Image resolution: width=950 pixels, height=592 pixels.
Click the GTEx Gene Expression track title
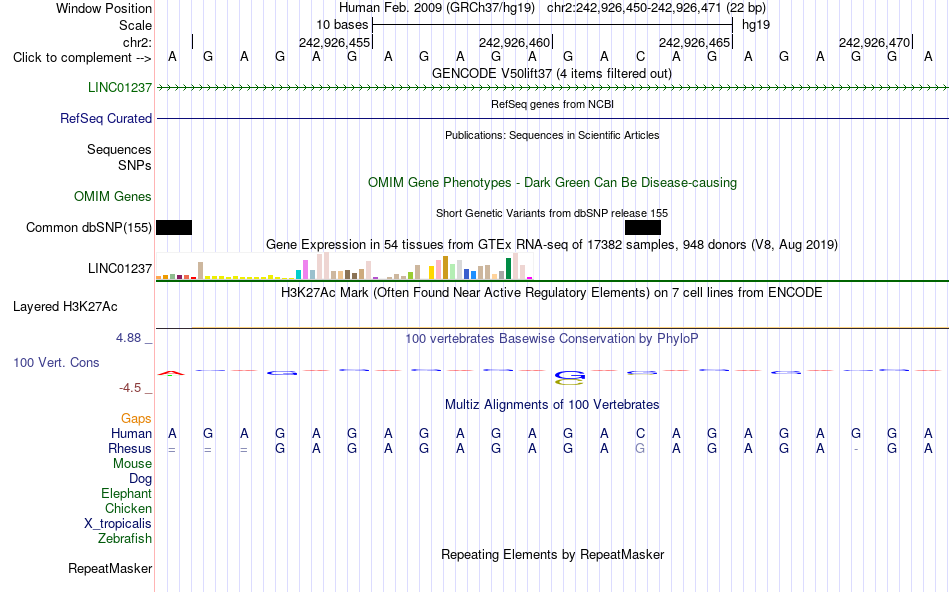pos(552,245)
